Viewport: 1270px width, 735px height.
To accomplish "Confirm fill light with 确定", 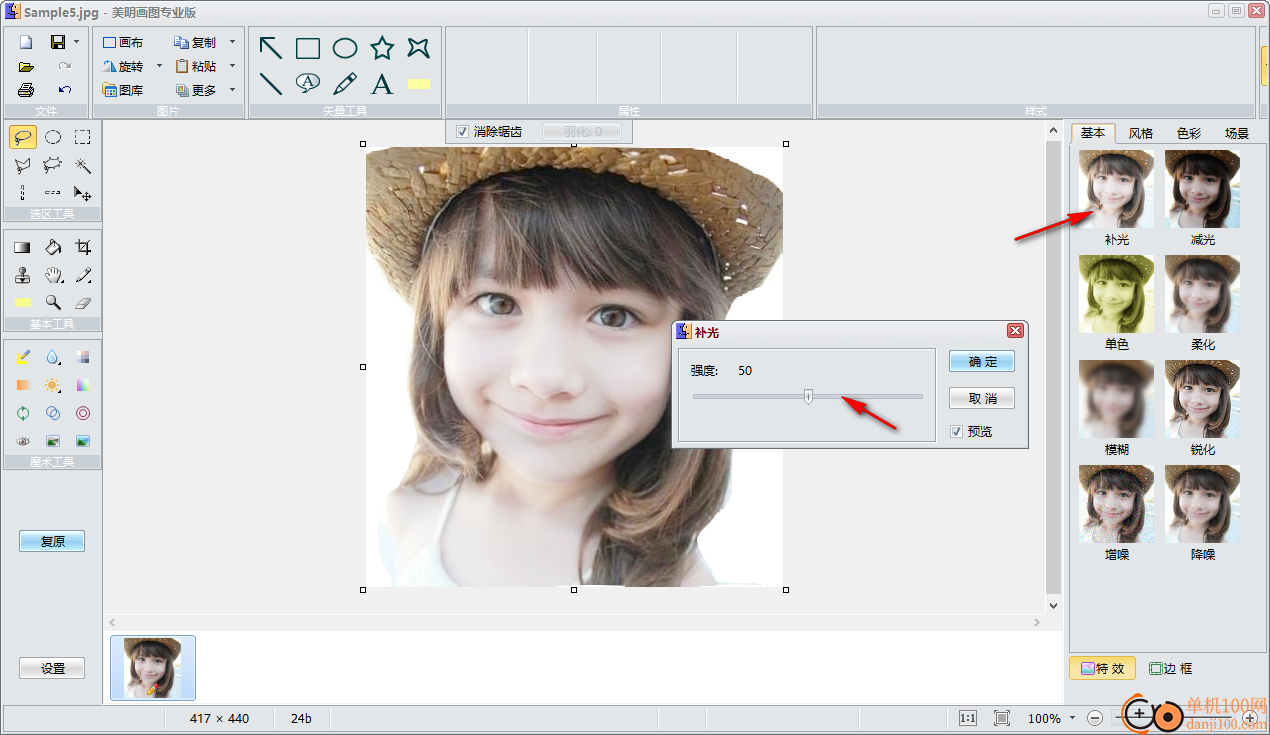I will 982,361.
